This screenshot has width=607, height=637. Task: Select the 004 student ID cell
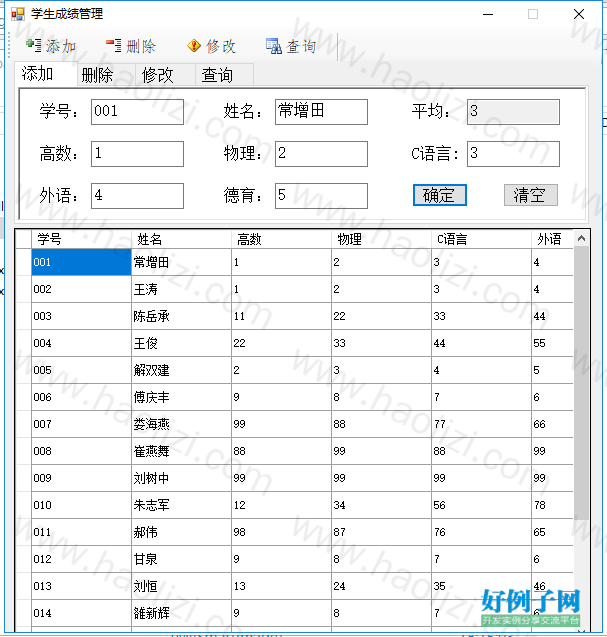[81, 343]
